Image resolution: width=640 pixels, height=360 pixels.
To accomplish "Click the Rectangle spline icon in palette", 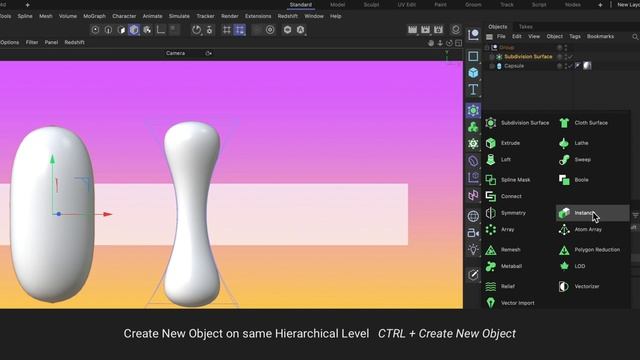I will [x=473, y=56].
